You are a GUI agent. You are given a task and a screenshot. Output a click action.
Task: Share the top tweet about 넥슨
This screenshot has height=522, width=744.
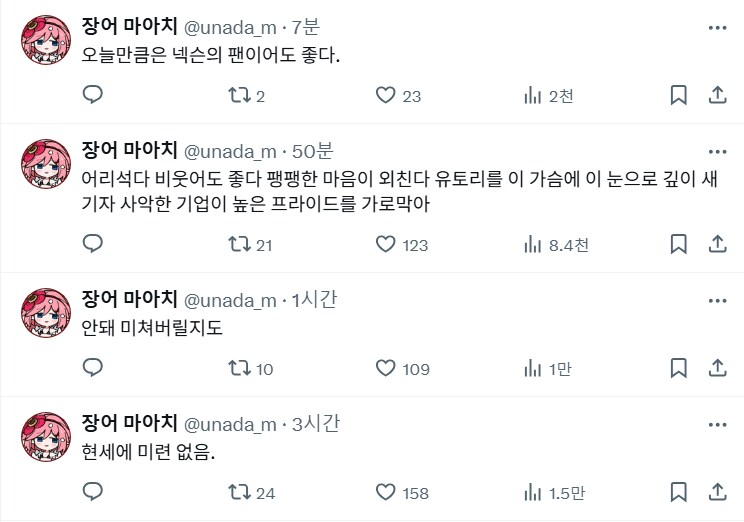[716, 95]
